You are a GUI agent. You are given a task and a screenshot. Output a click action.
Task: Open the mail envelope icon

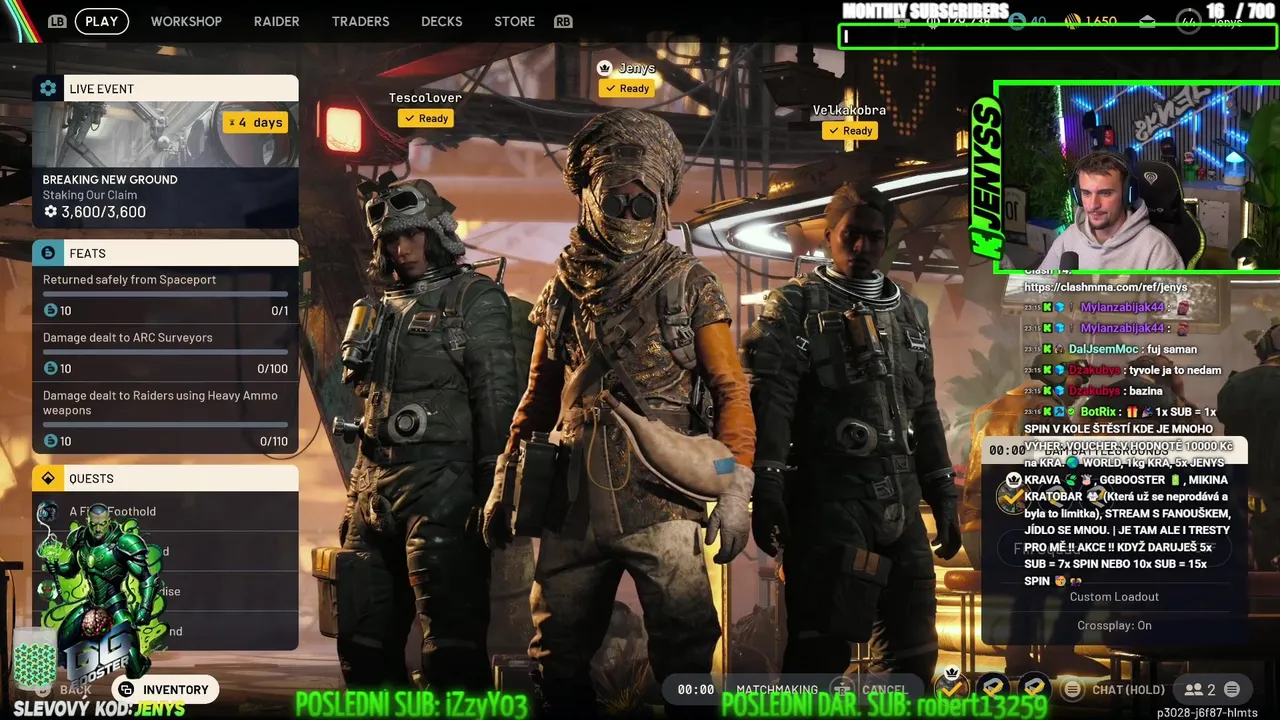coord(1147,21)
